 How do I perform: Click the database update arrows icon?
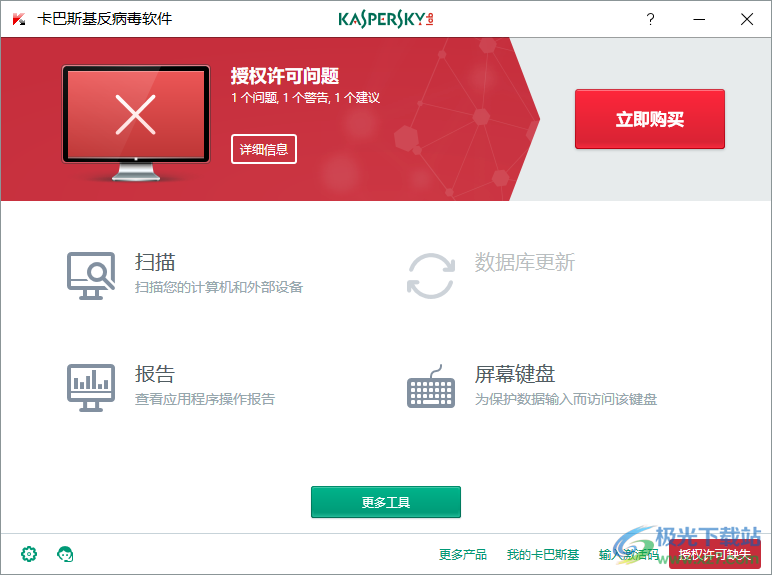431,276
